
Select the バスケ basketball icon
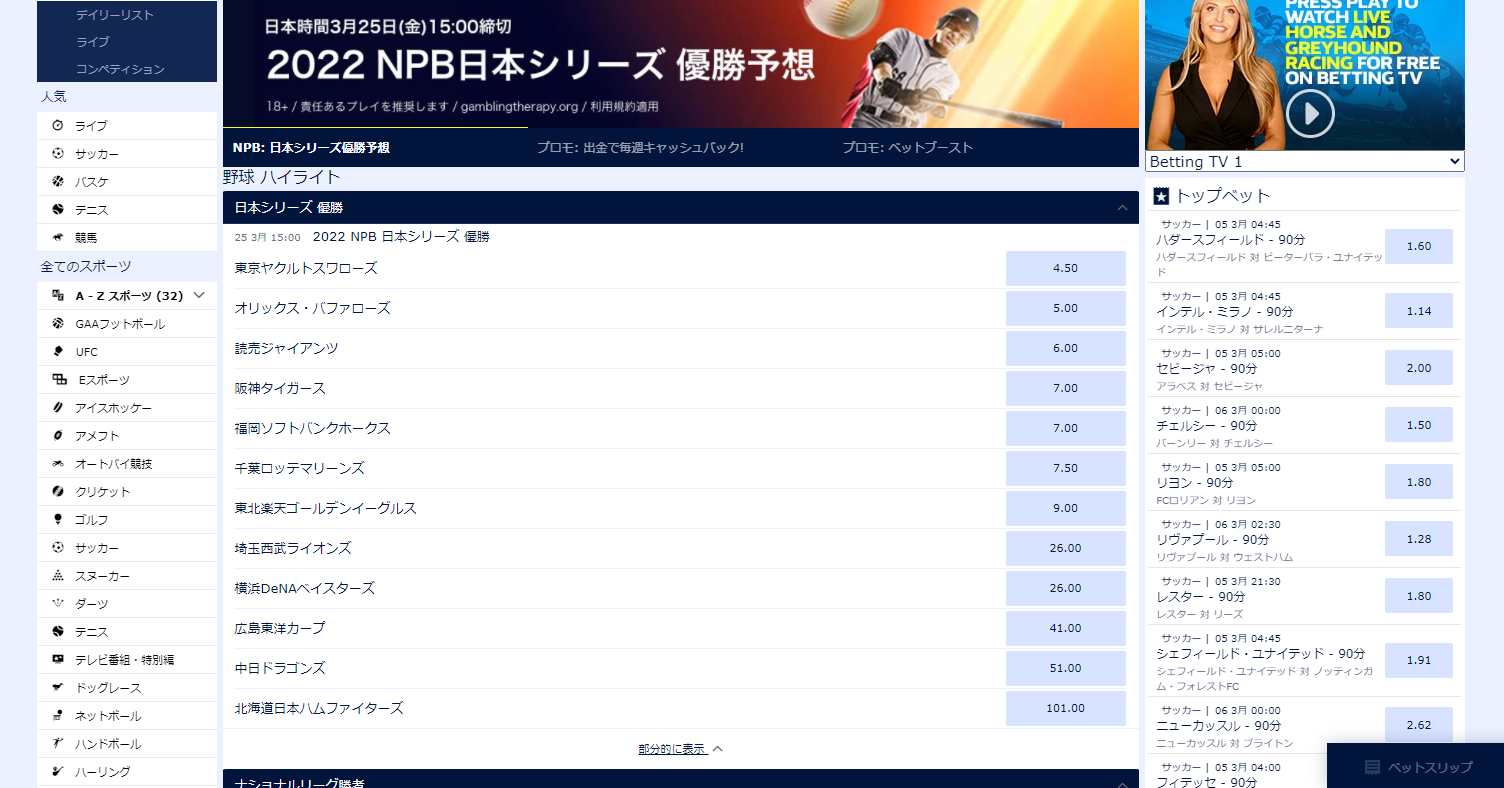point(57,182)
